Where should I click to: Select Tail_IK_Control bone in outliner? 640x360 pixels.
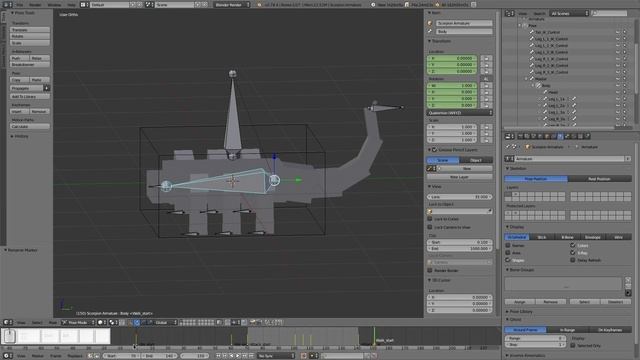coord(547,32)
